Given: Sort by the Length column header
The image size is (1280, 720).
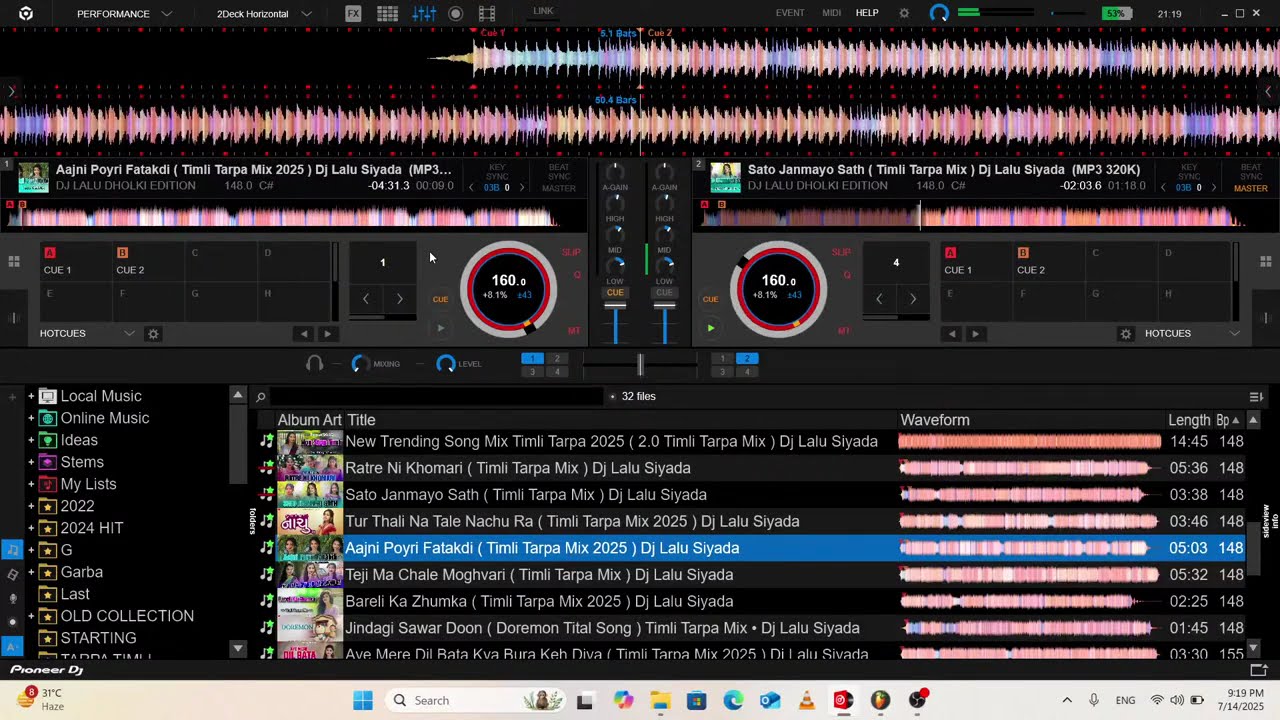Looking at the screenshot, I should click(1189, 421).
